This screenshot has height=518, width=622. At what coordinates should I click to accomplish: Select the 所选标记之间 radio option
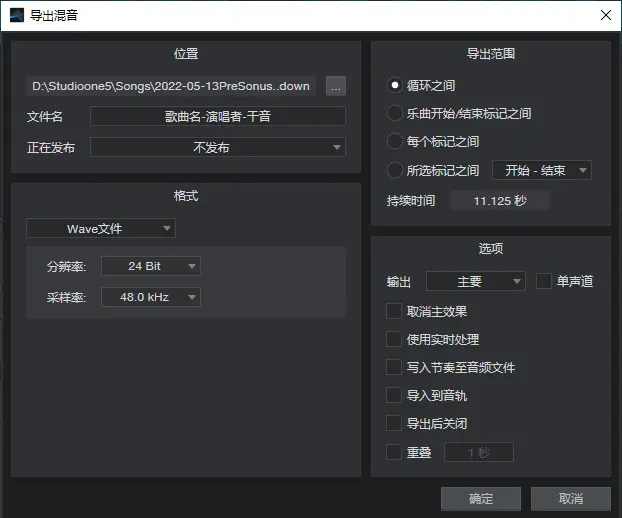point(395,170)
